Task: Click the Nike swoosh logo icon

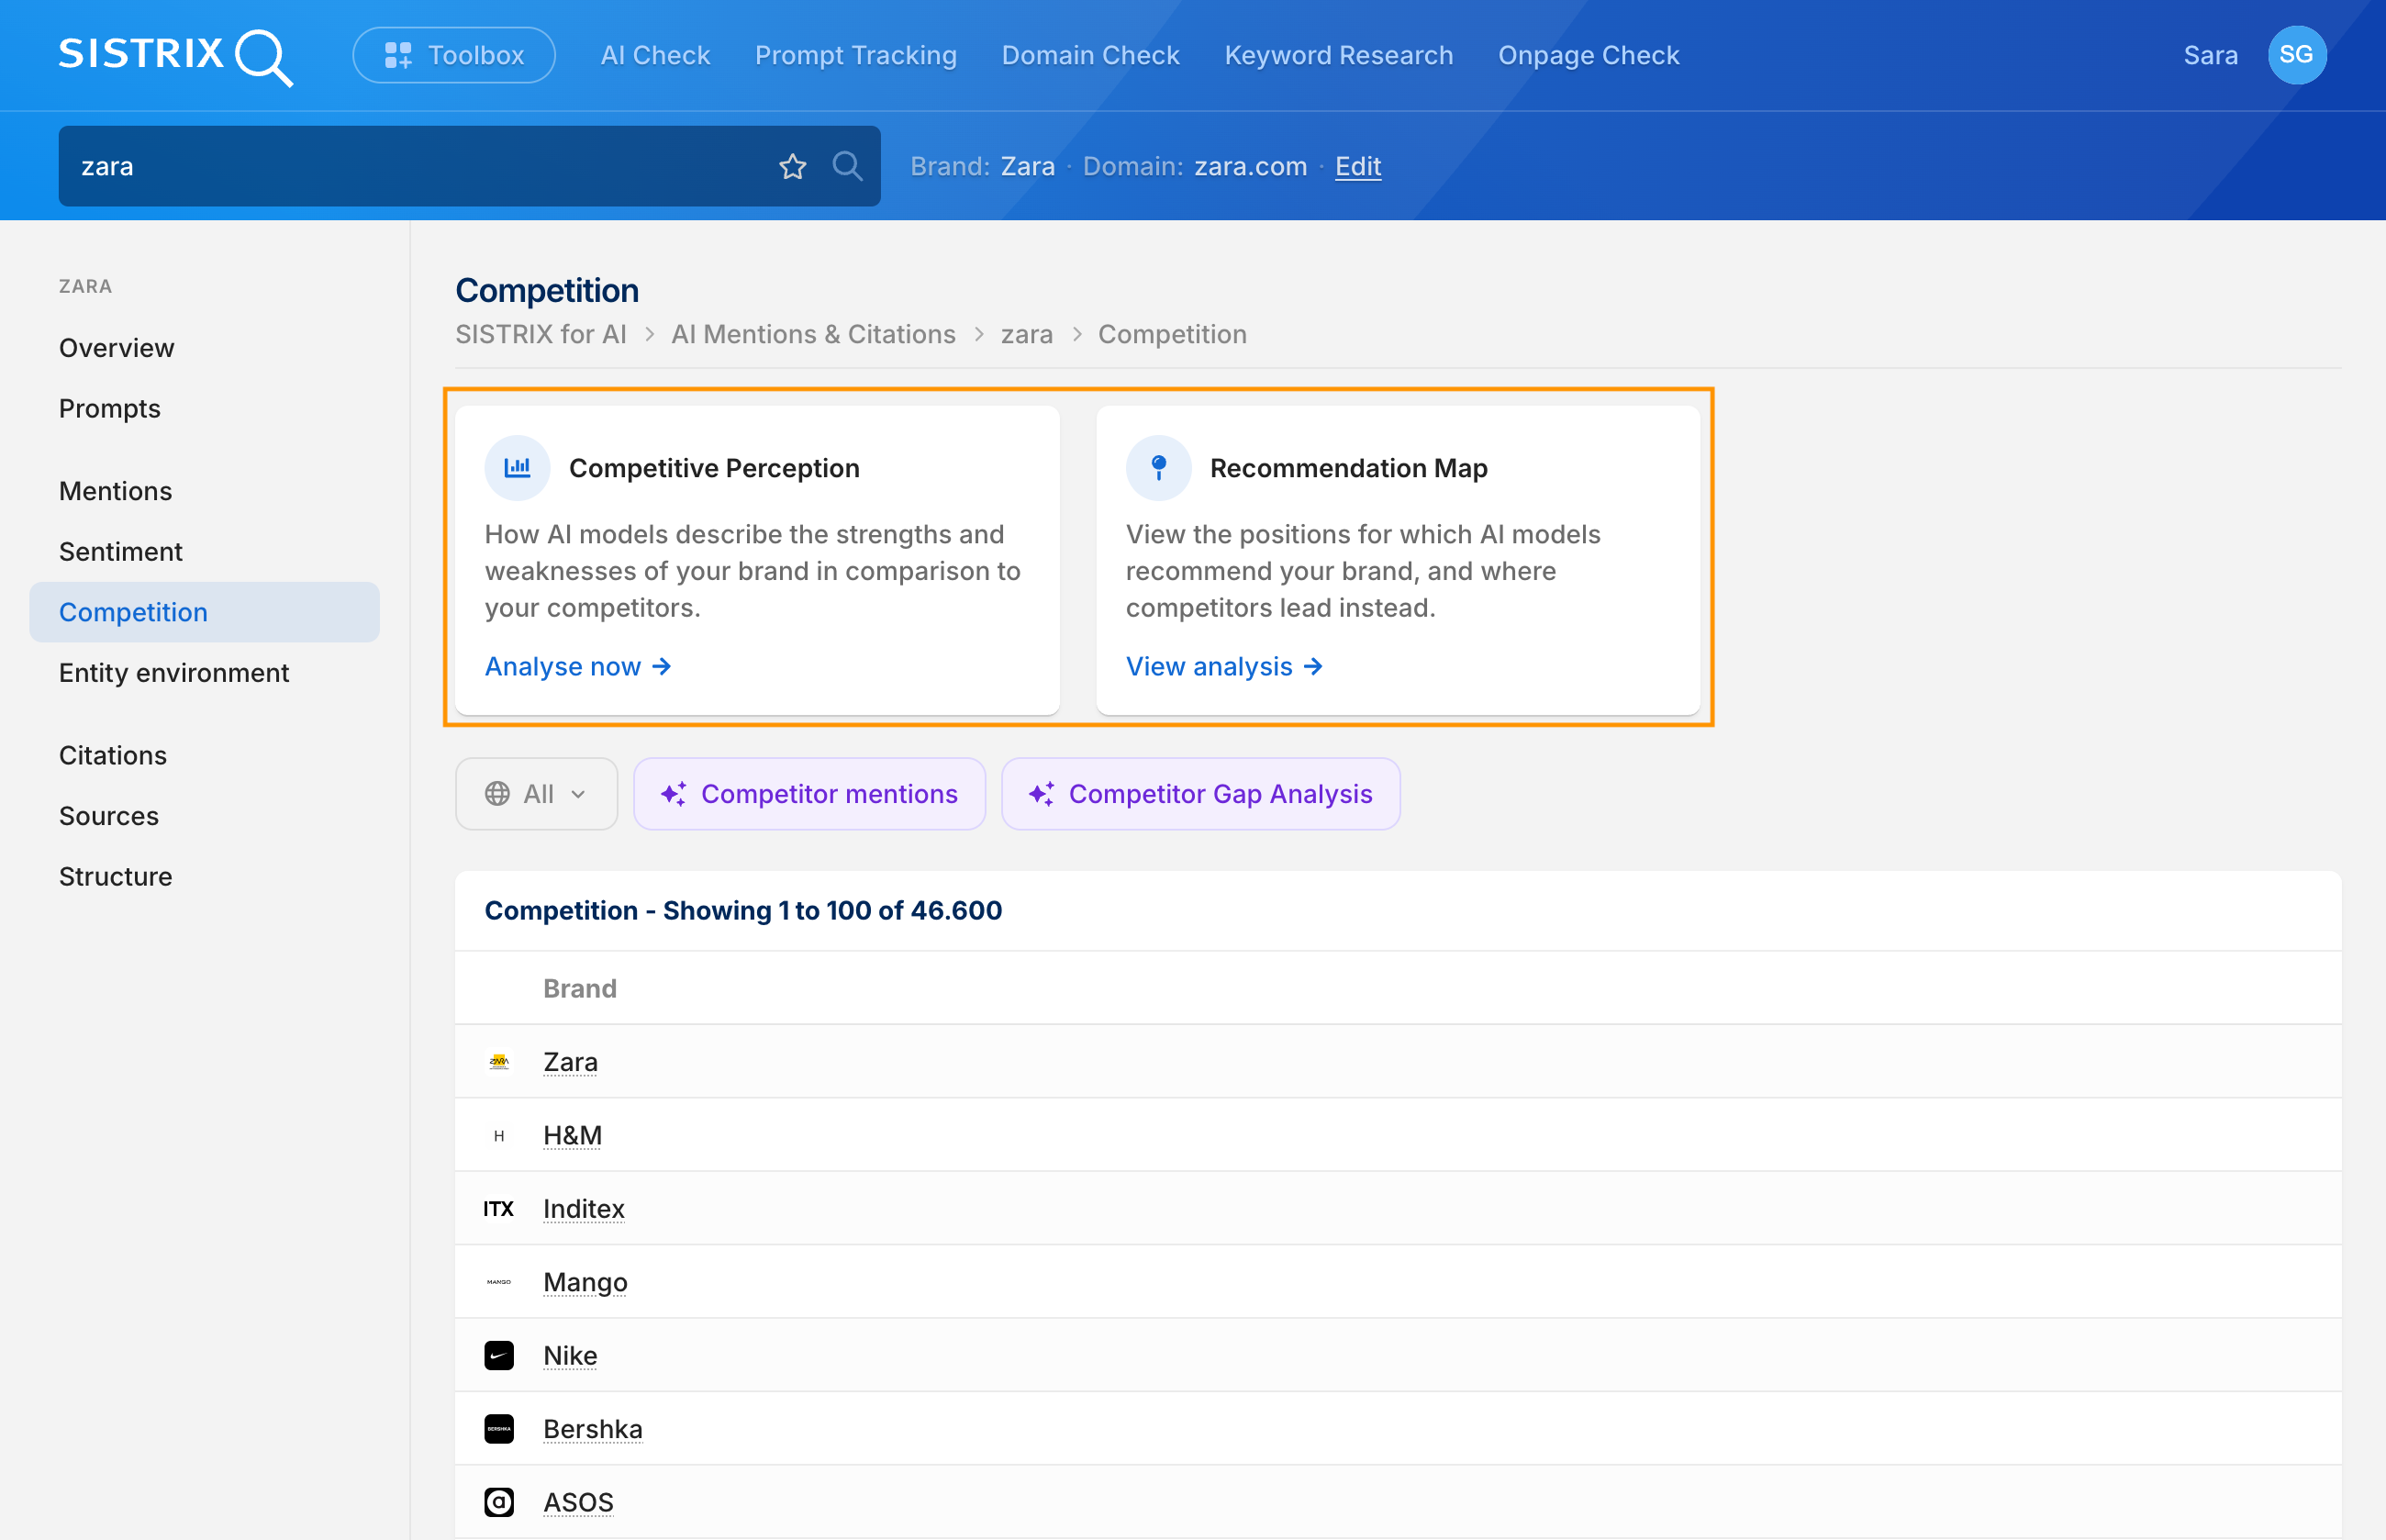Action: pyautogui.click(x=499, y=1355)
